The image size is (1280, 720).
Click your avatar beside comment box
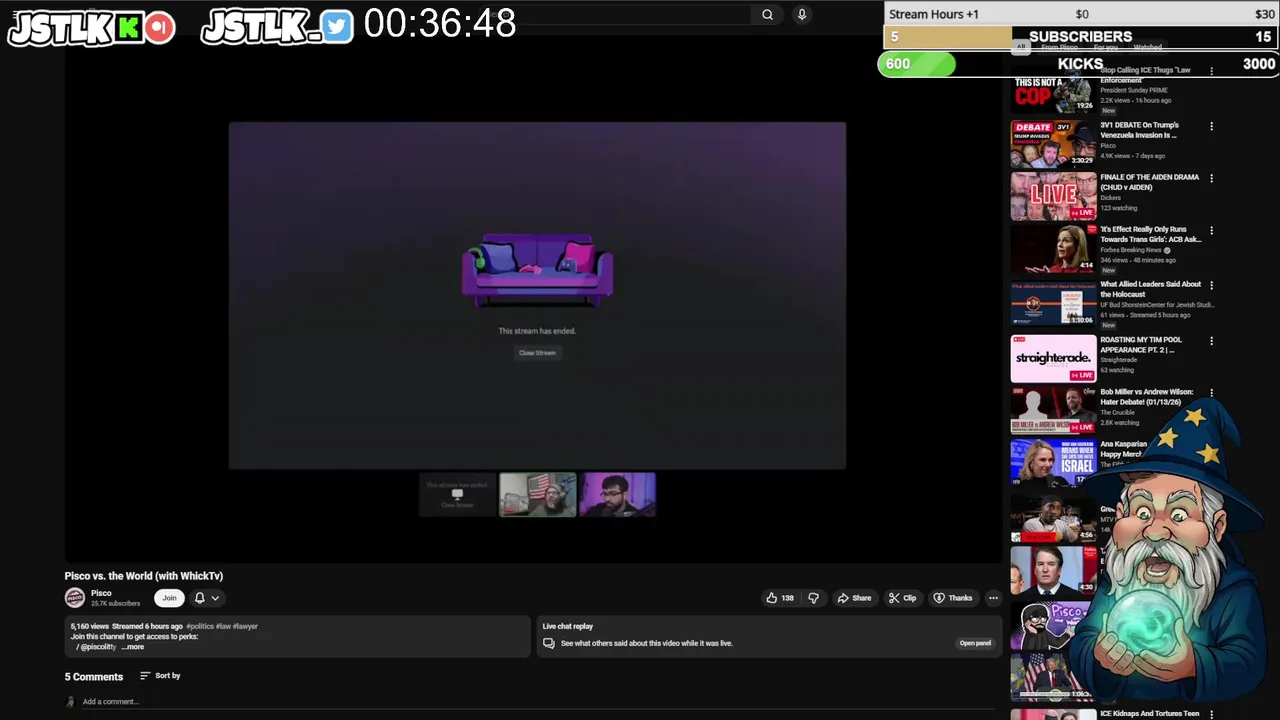(x=70, y=702)
